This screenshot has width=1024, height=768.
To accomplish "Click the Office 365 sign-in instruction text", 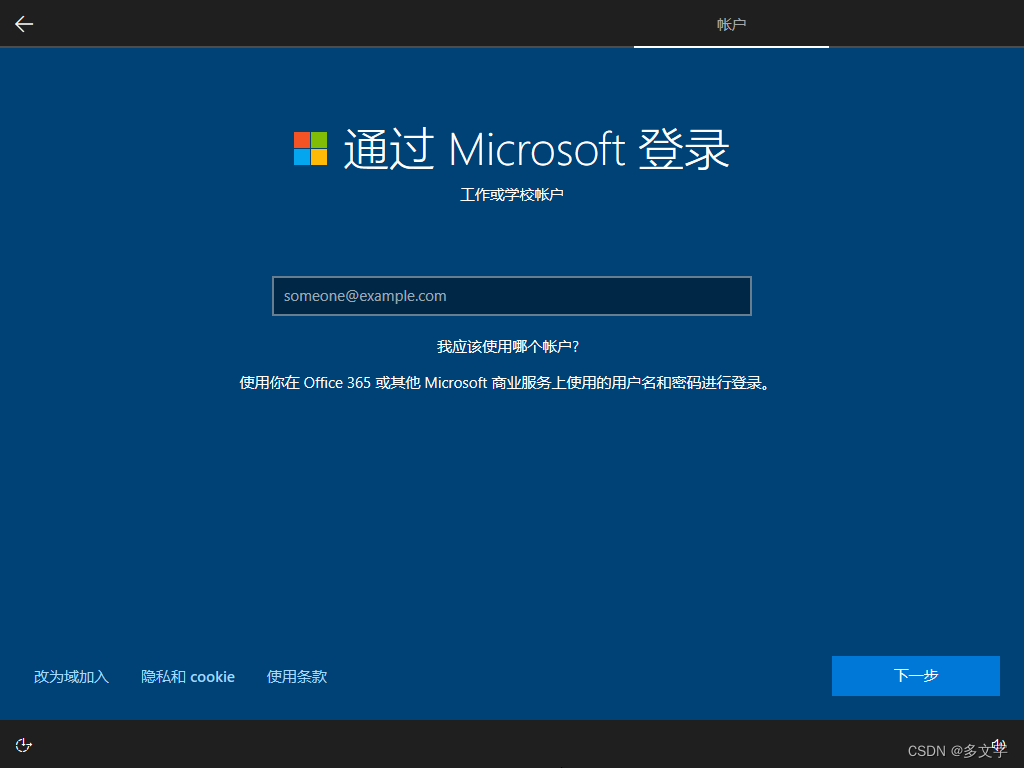I will point(505,383).
